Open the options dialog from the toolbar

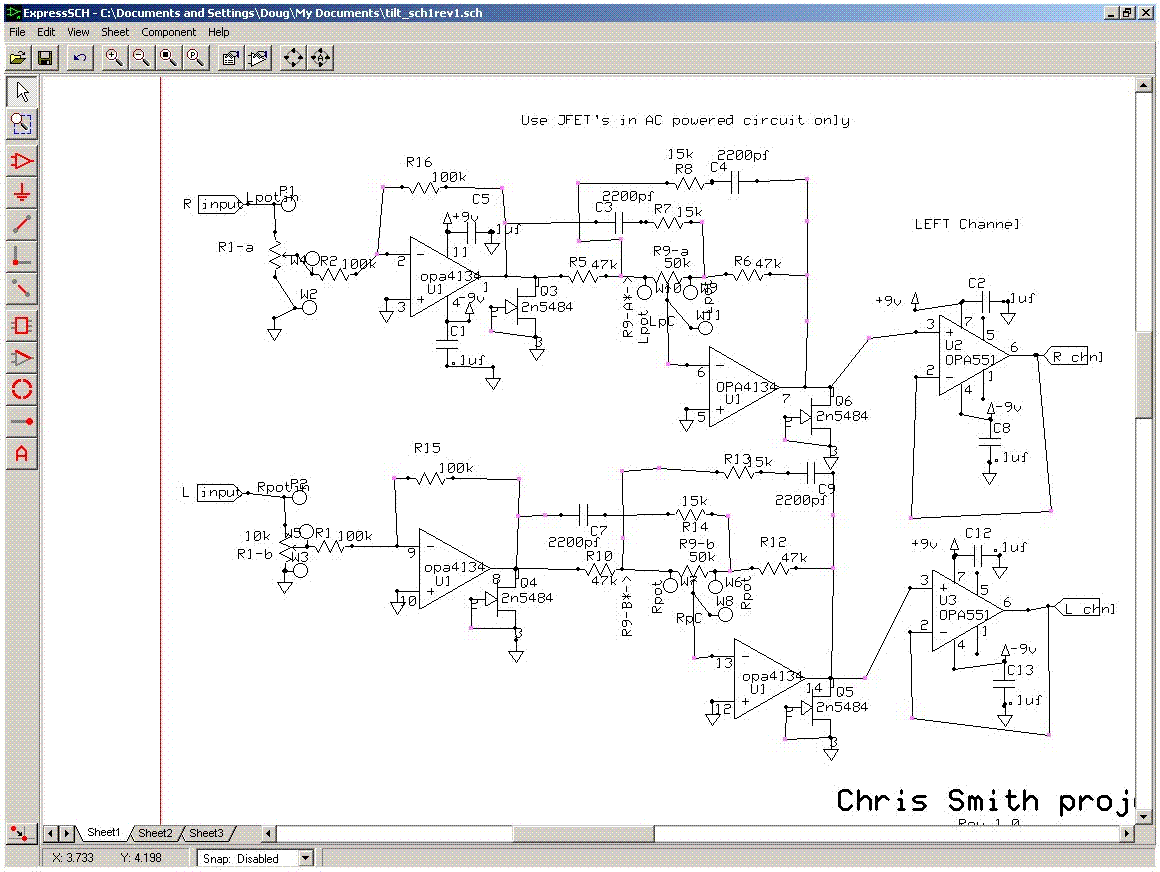point(231,58)
